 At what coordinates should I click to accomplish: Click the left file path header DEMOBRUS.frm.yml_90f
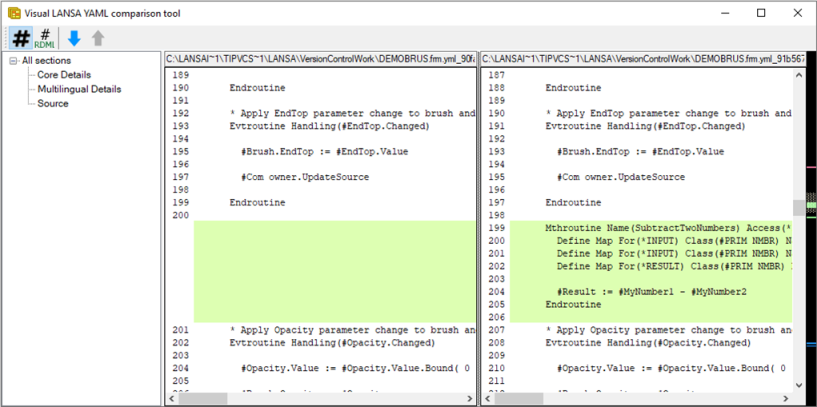[x=320, y=59]
